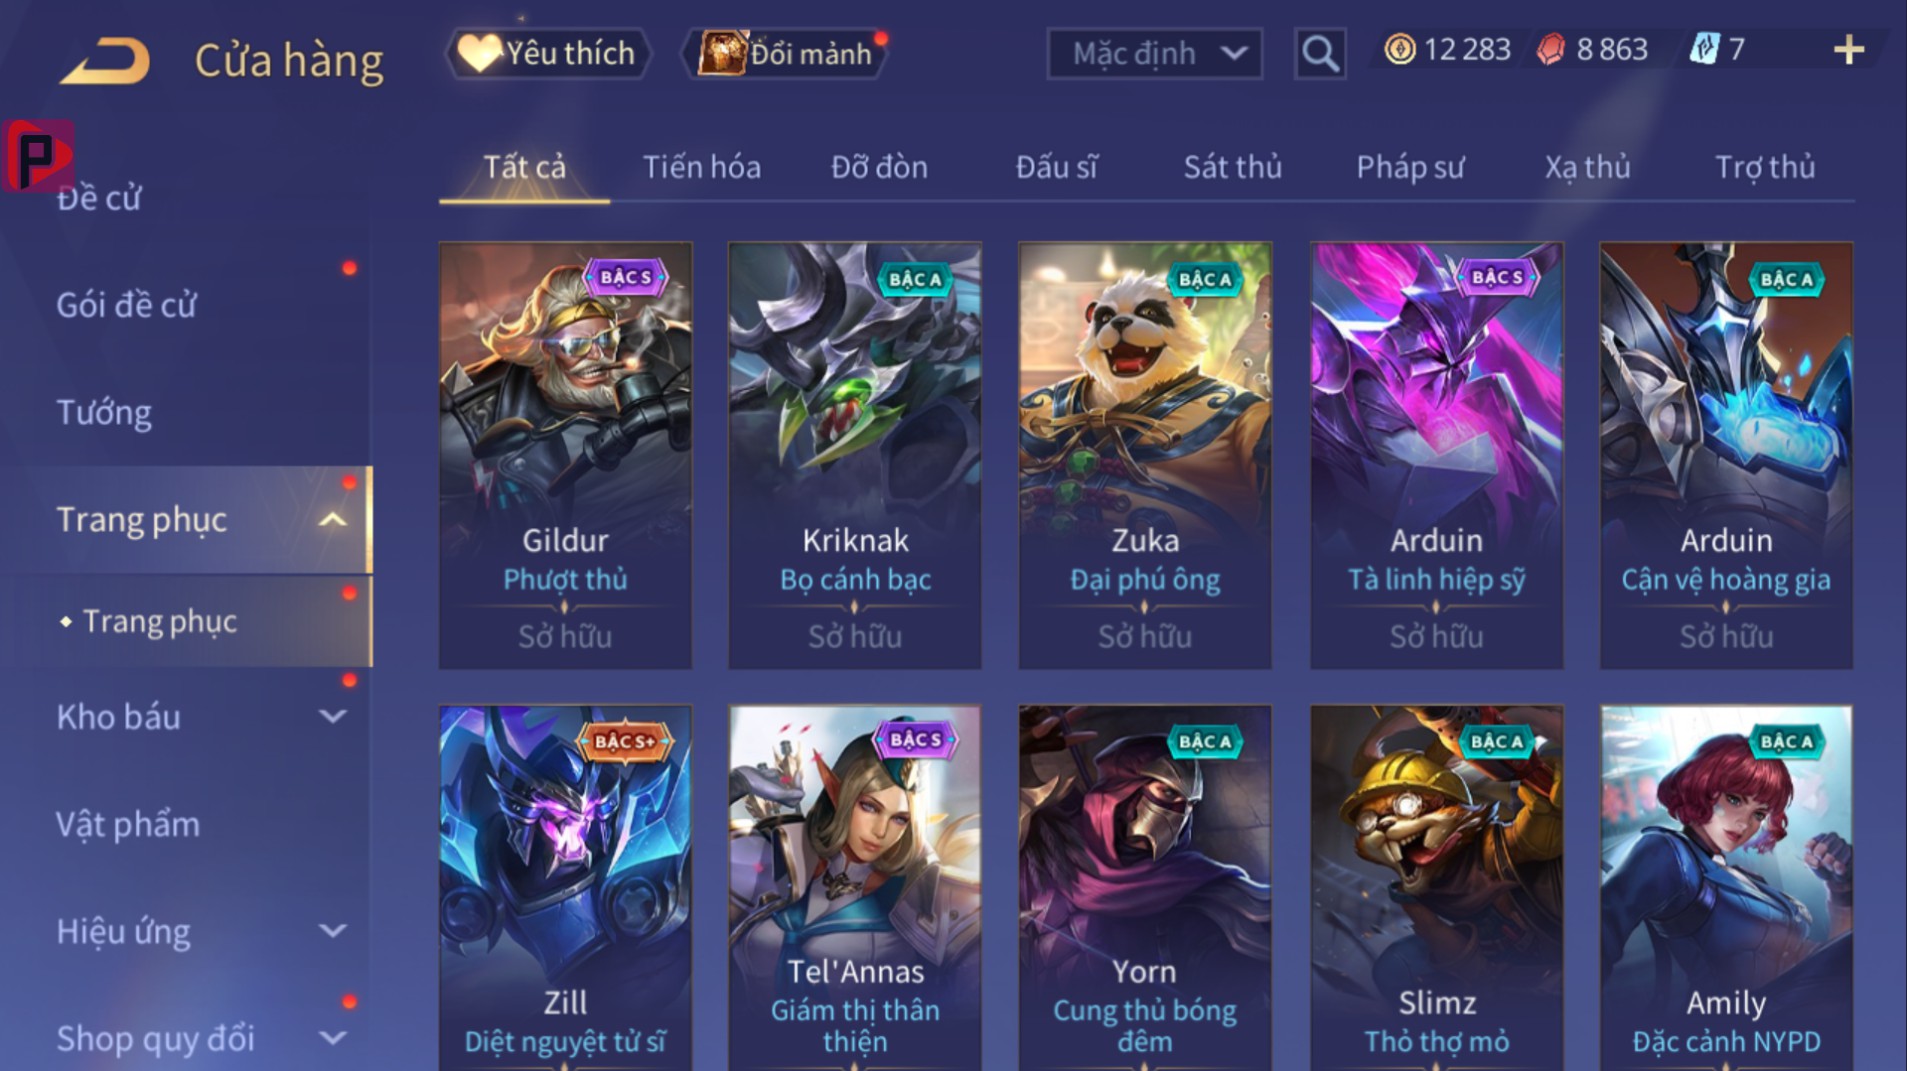Select Gói đề cử in sidebar
The height and width of the screenshot is (1071, 1907).
(x=126, y=305)
